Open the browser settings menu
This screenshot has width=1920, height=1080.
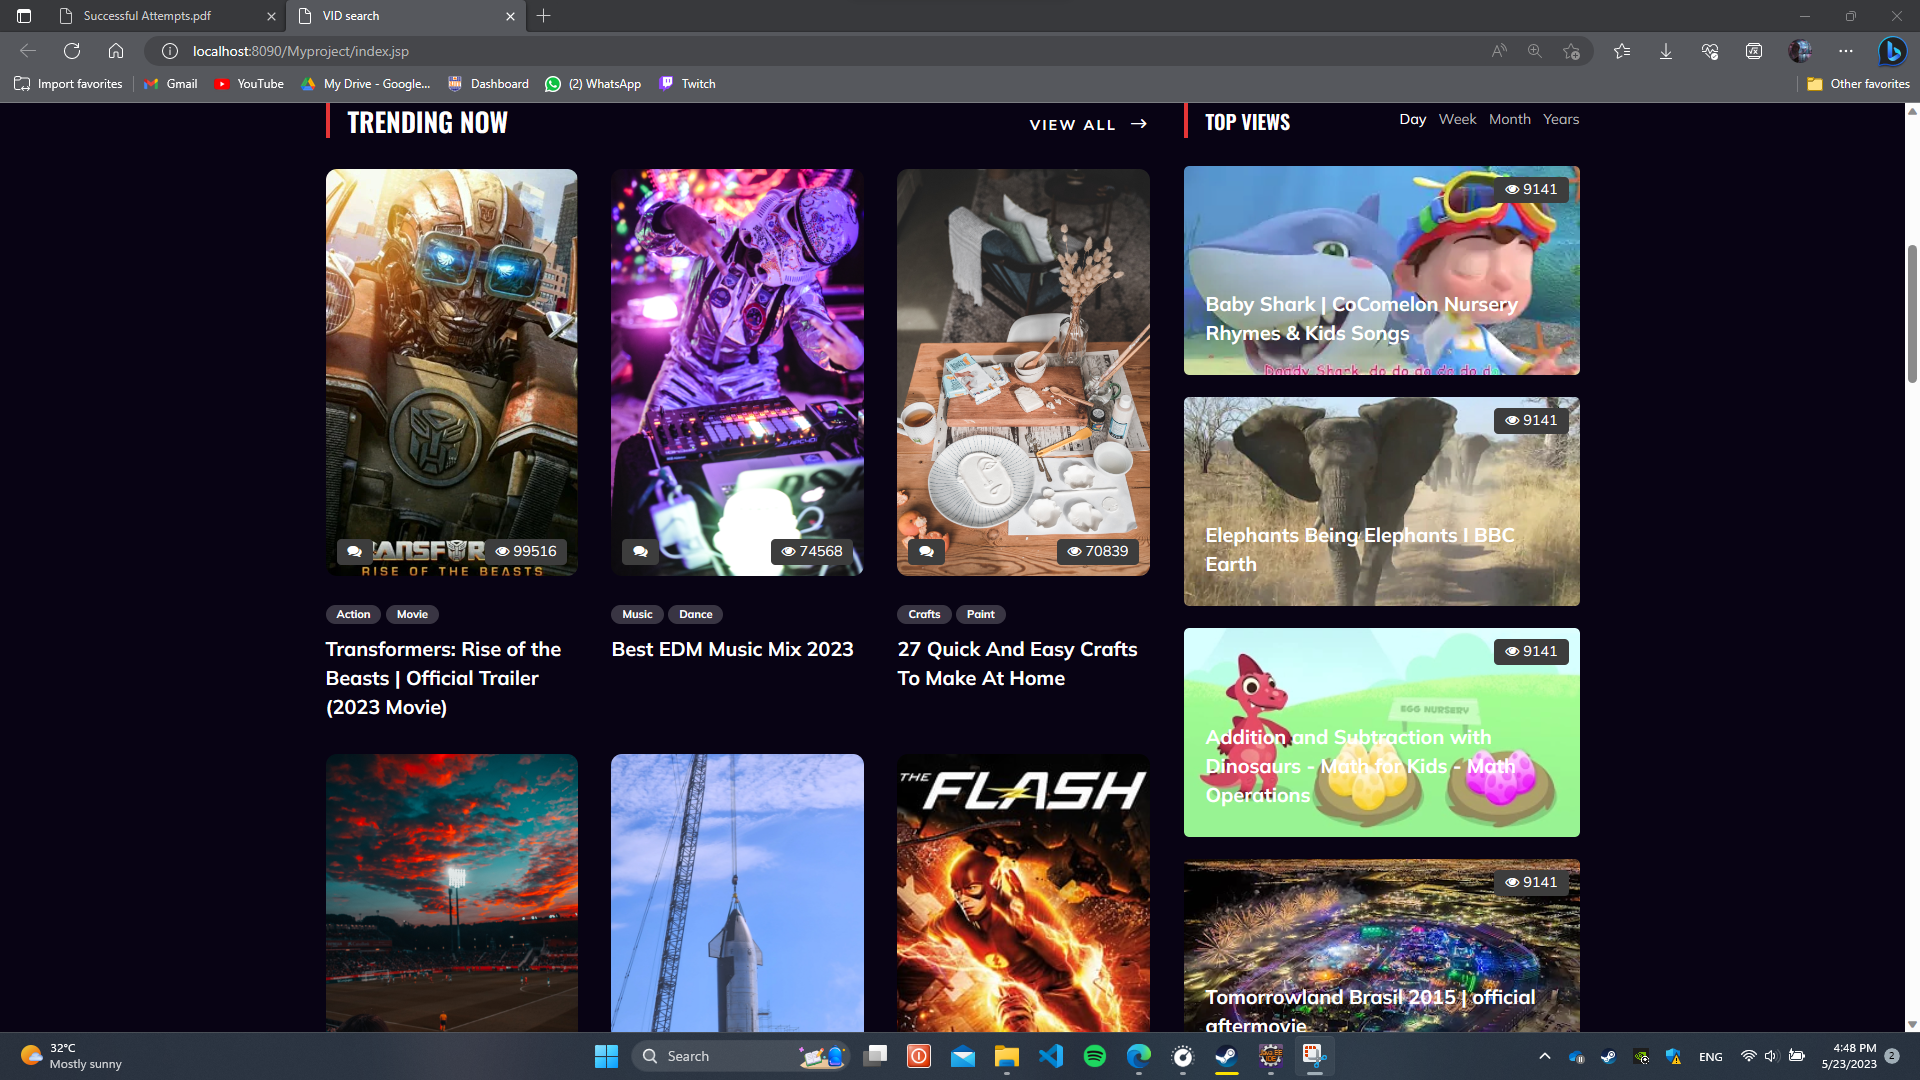[1847, 51]
